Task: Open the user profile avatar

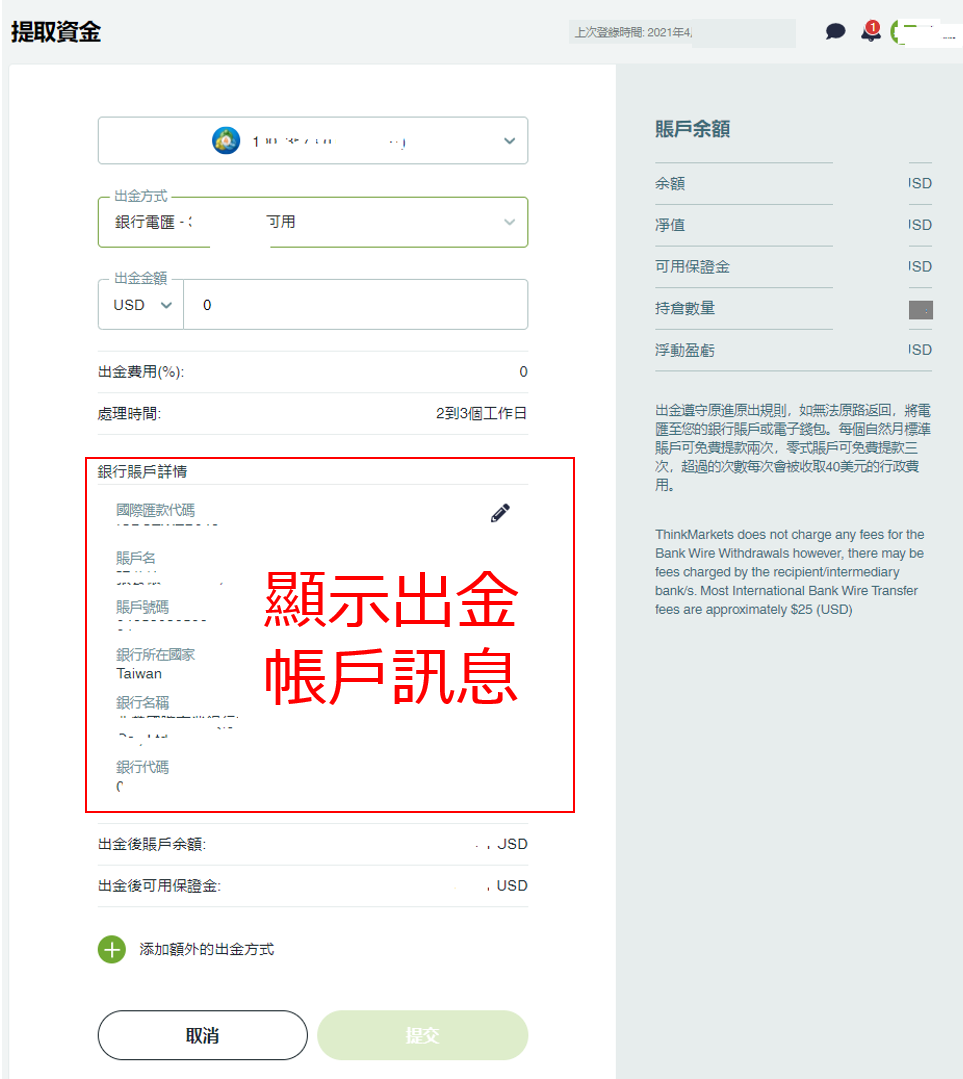Action: coord(898,32)
